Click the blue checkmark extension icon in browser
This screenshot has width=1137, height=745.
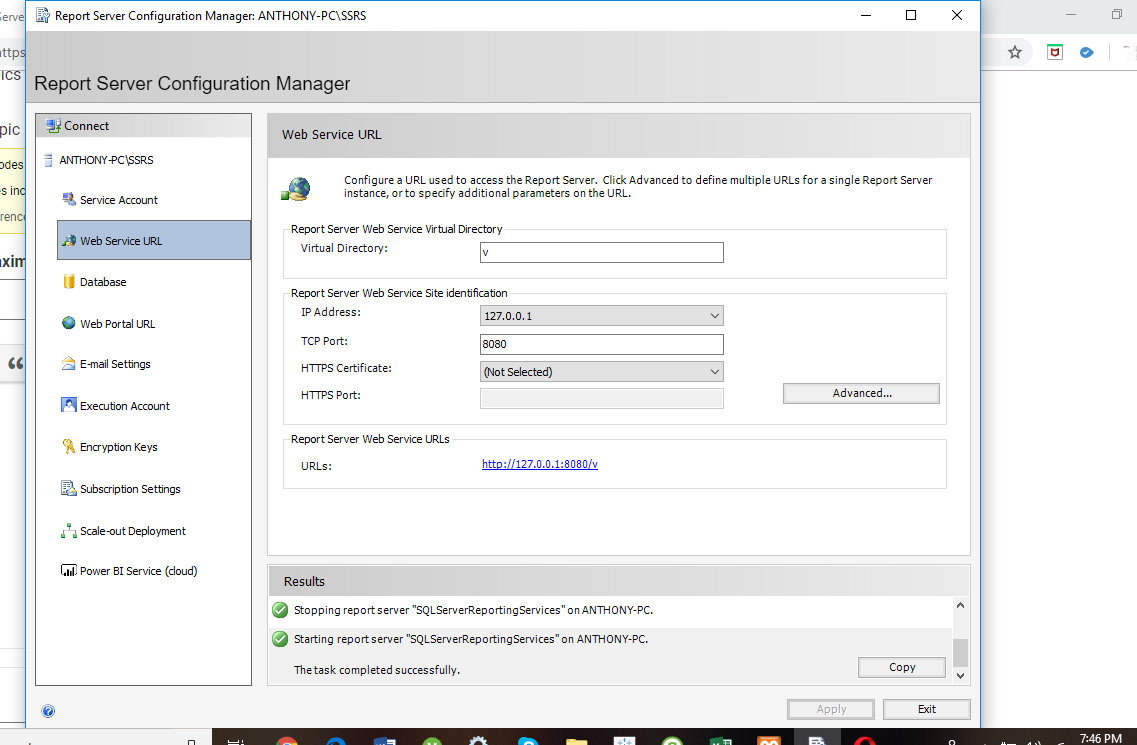[1086, 52]
